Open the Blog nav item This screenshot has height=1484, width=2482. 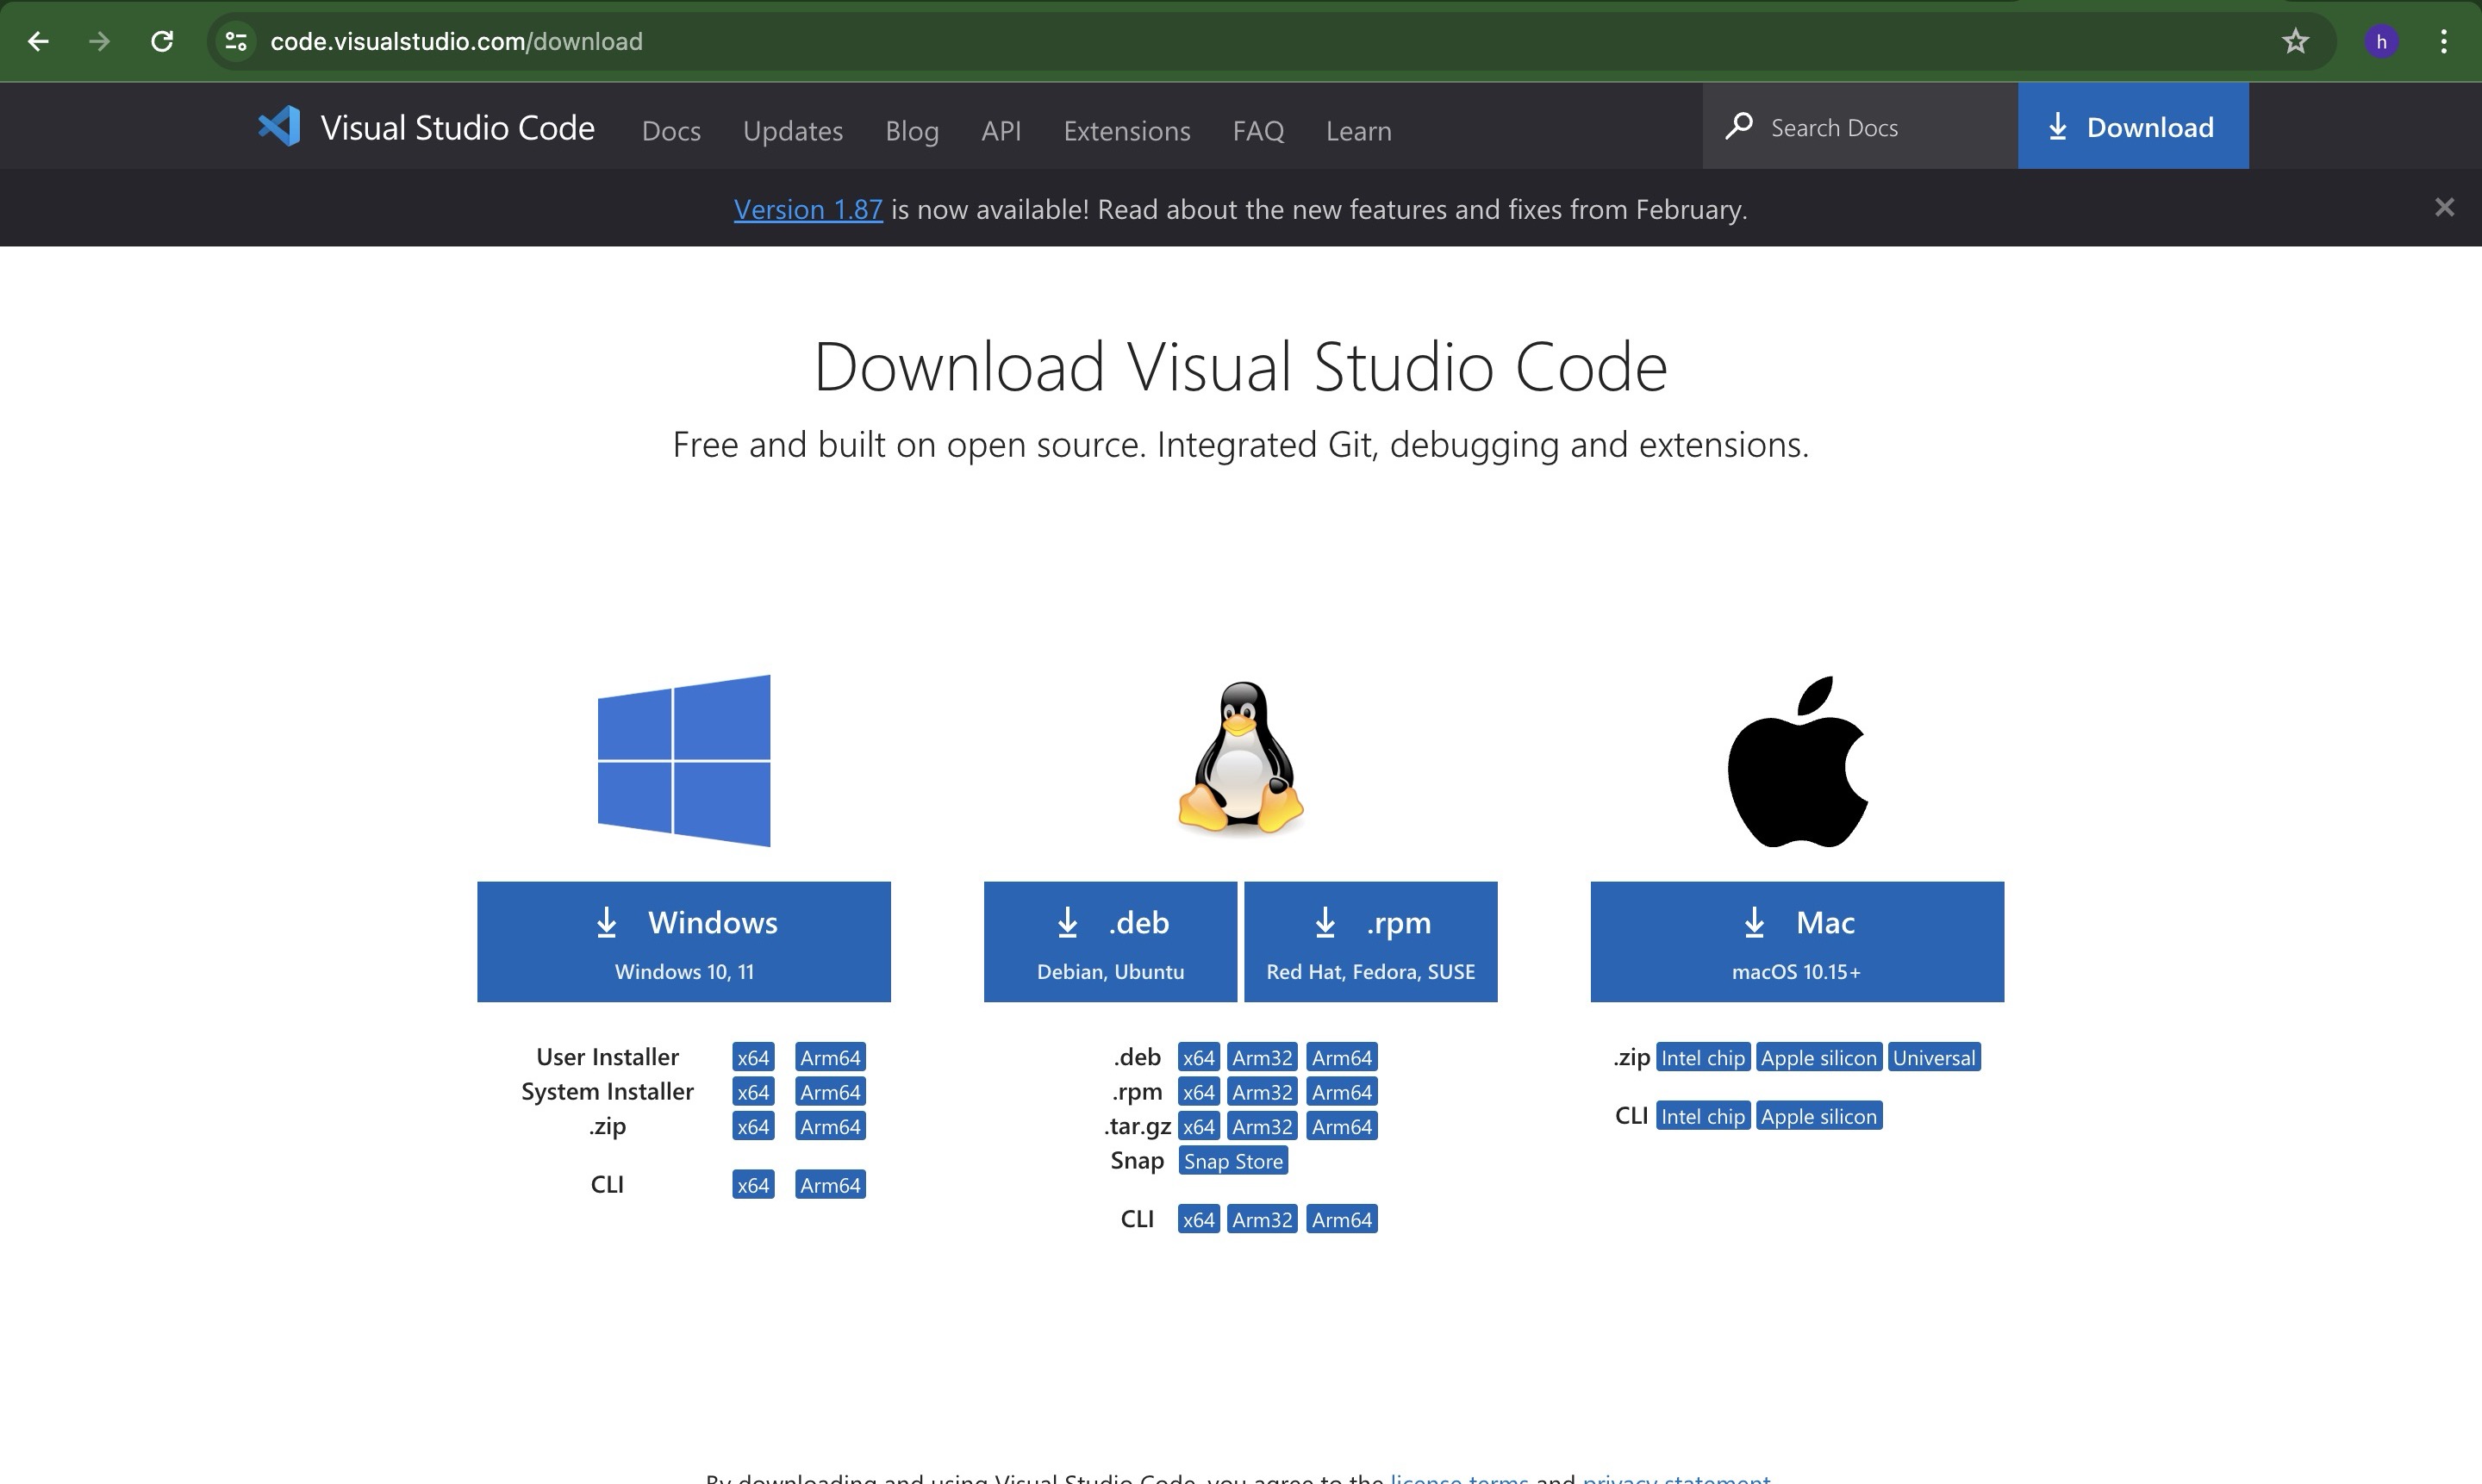(x=912, y=131)
